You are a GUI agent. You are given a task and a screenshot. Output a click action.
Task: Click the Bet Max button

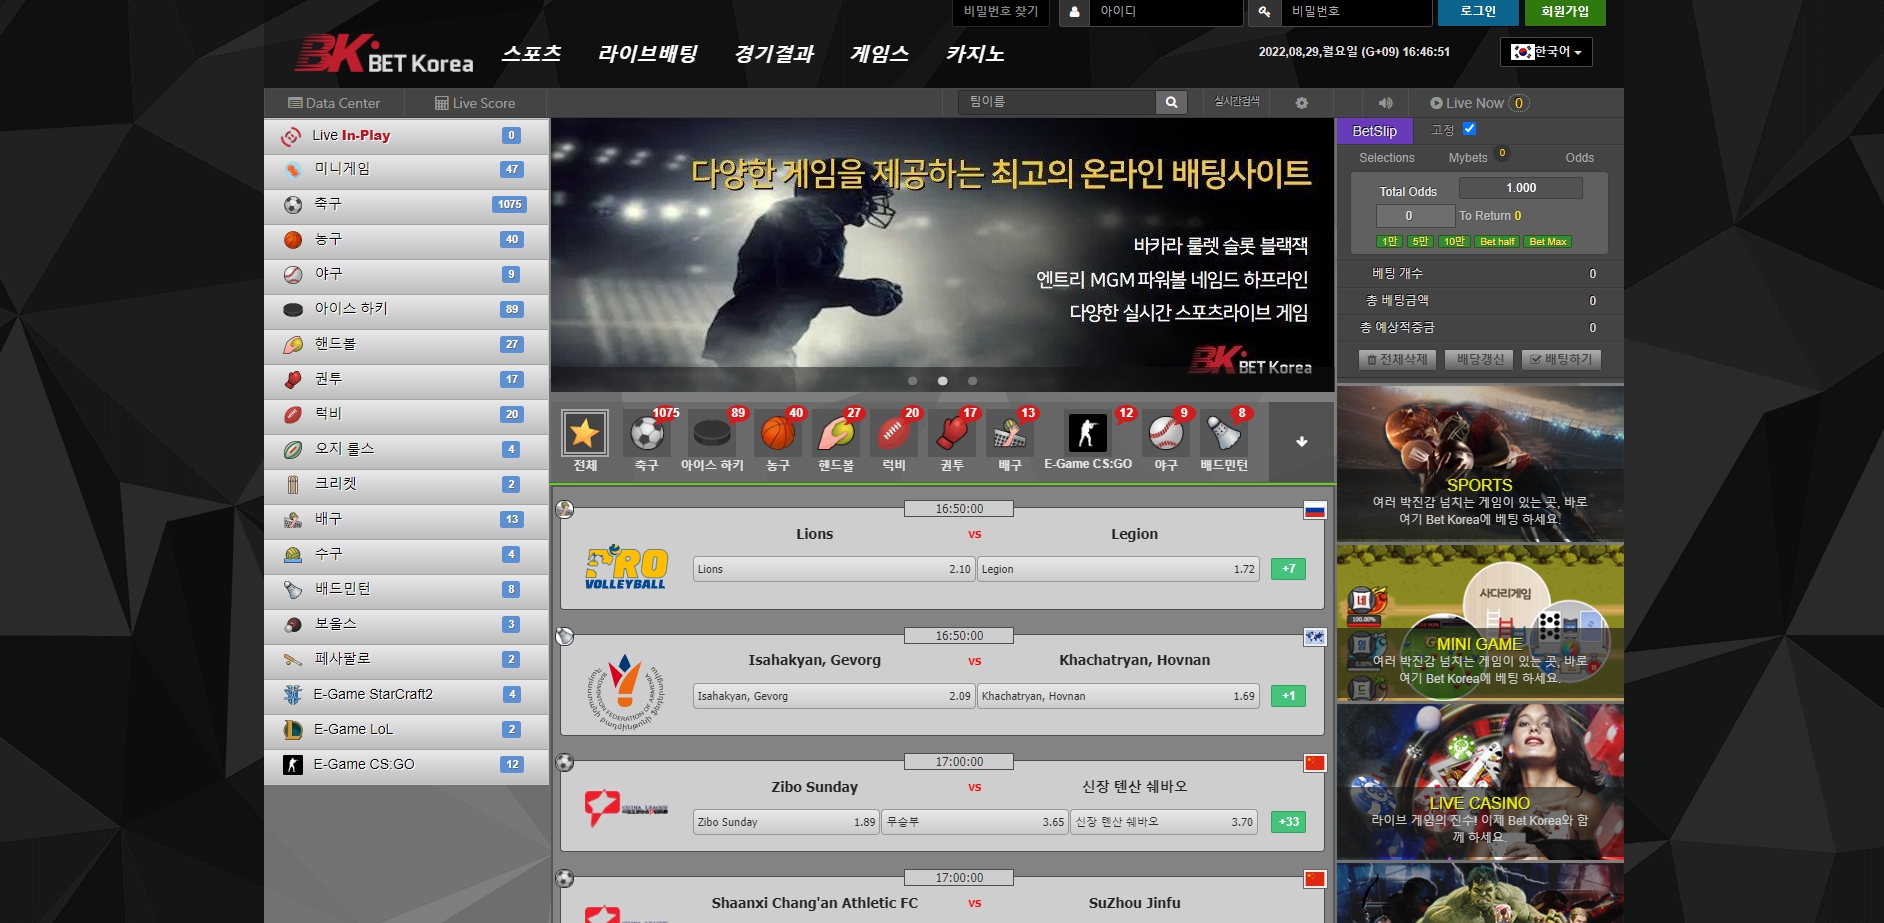tap(1547, 242)
